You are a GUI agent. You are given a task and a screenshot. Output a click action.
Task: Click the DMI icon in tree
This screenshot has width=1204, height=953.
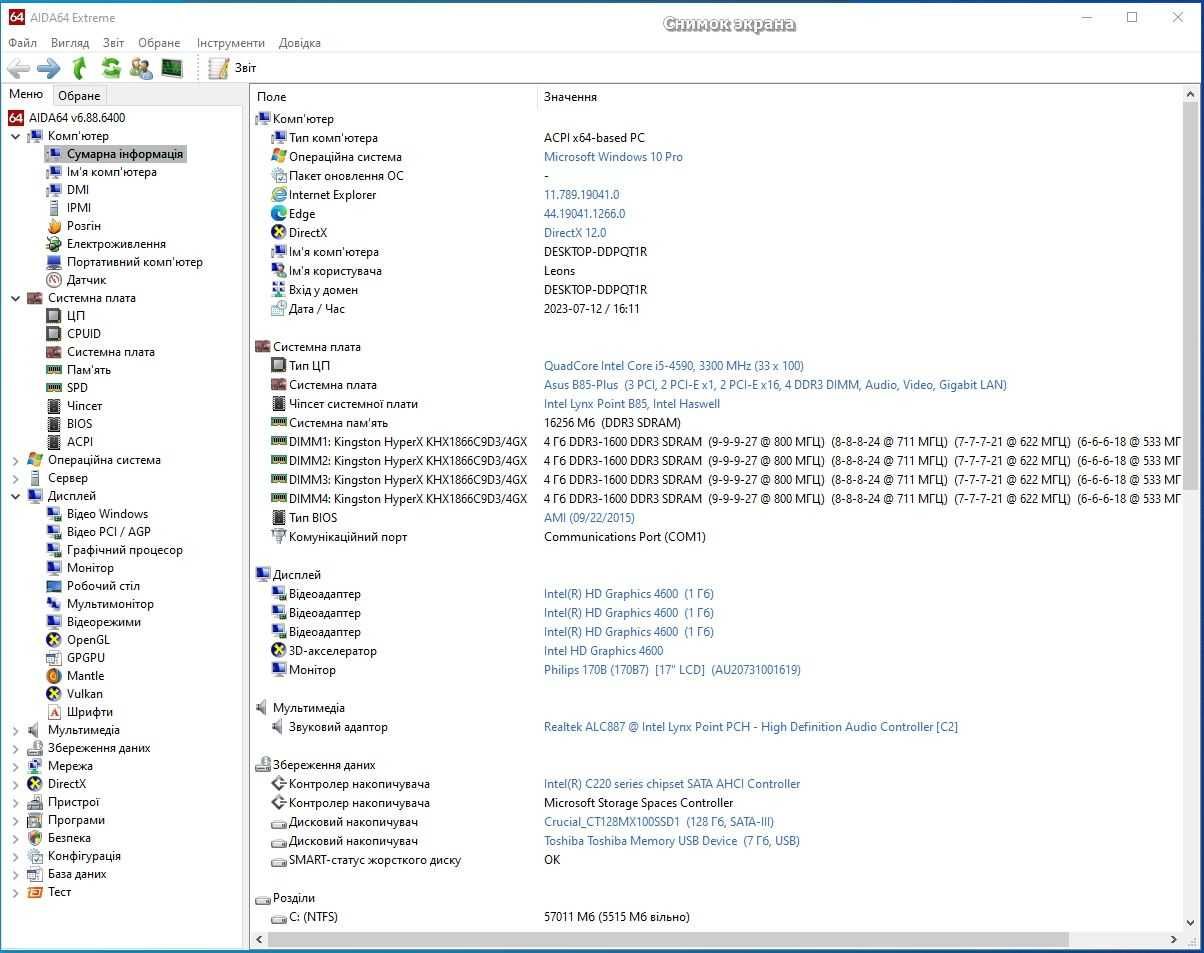coord(54,190)
